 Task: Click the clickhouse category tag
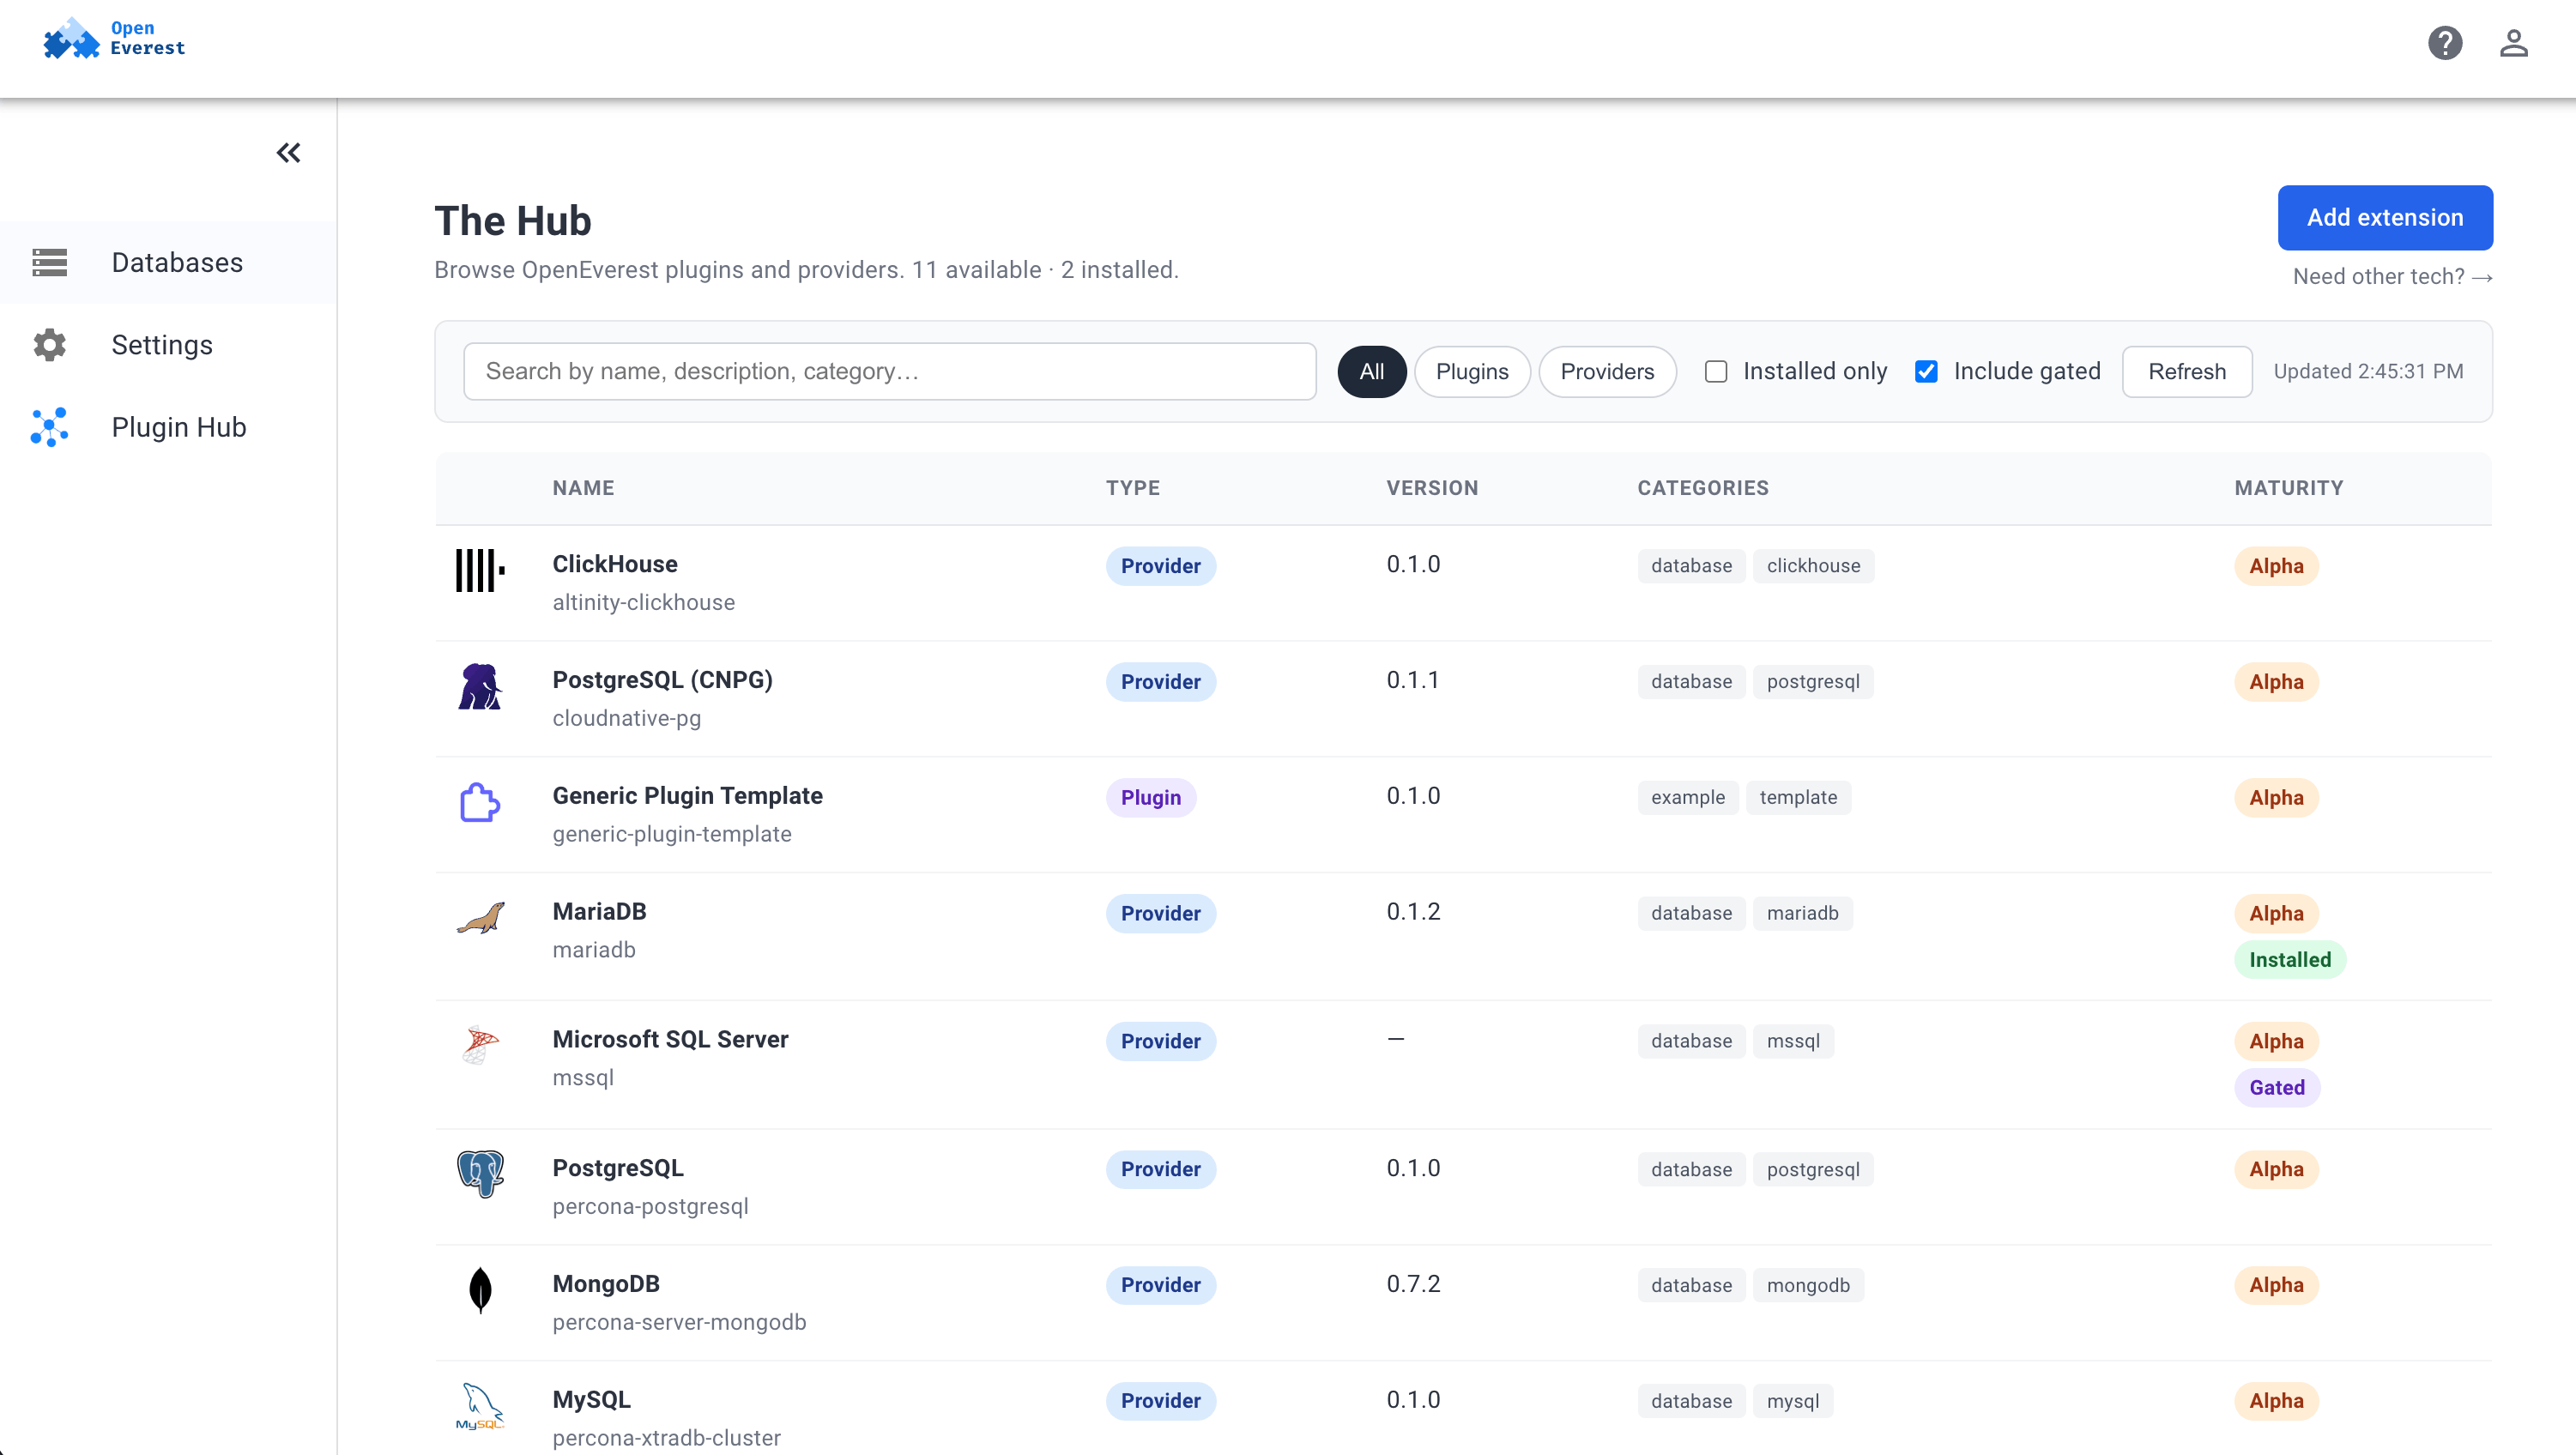pos(1812,566)
